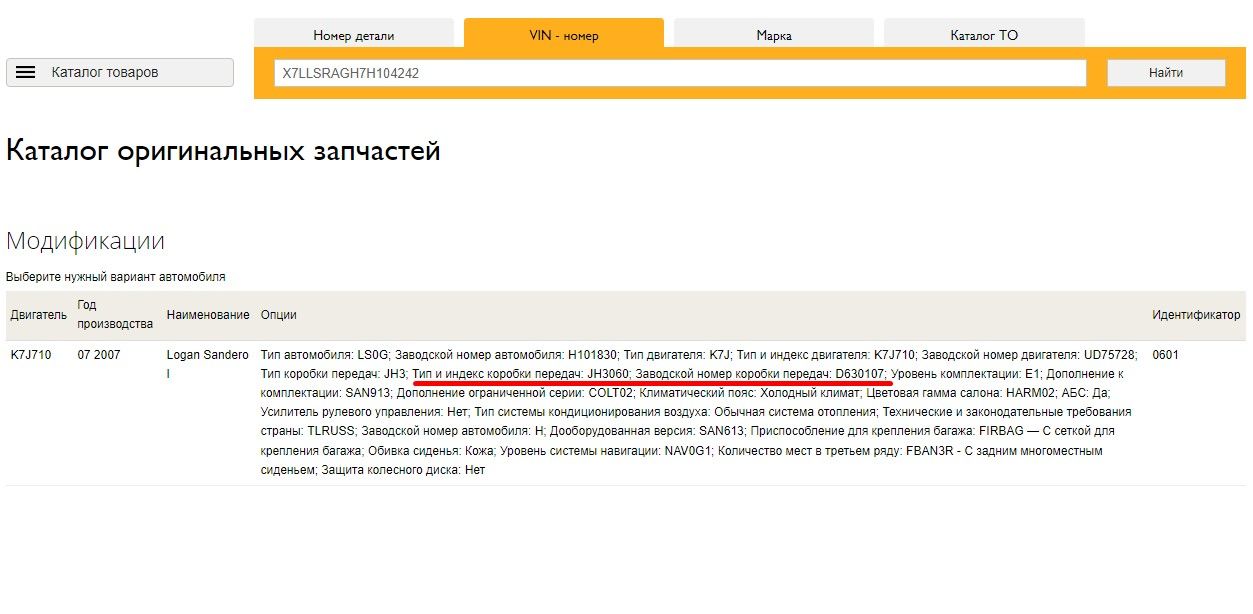Click the Каталог оригинальных запчастей heading
Screen dimensions: 1253x614
tap(223, 151)
